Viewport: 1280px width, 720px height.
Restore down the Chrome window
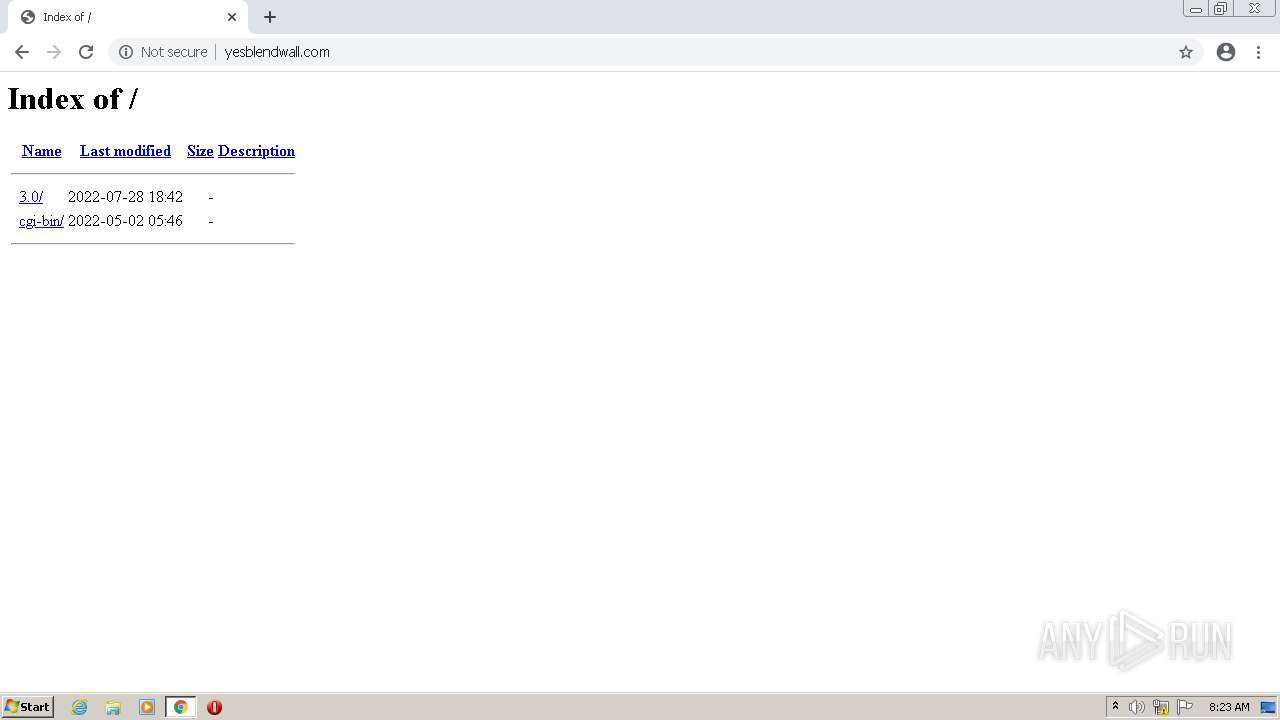[1221, 9]
